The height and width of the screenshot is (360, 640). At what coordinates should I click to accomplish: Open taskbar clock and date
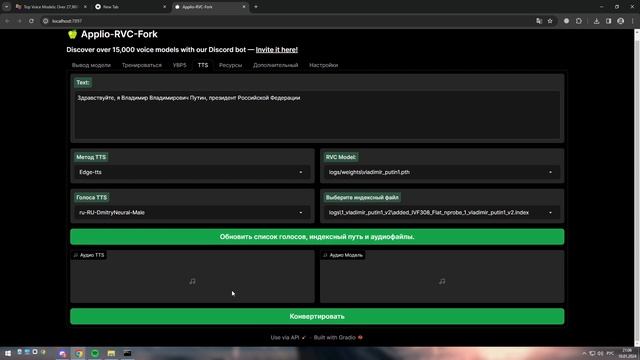pos(626,353)
